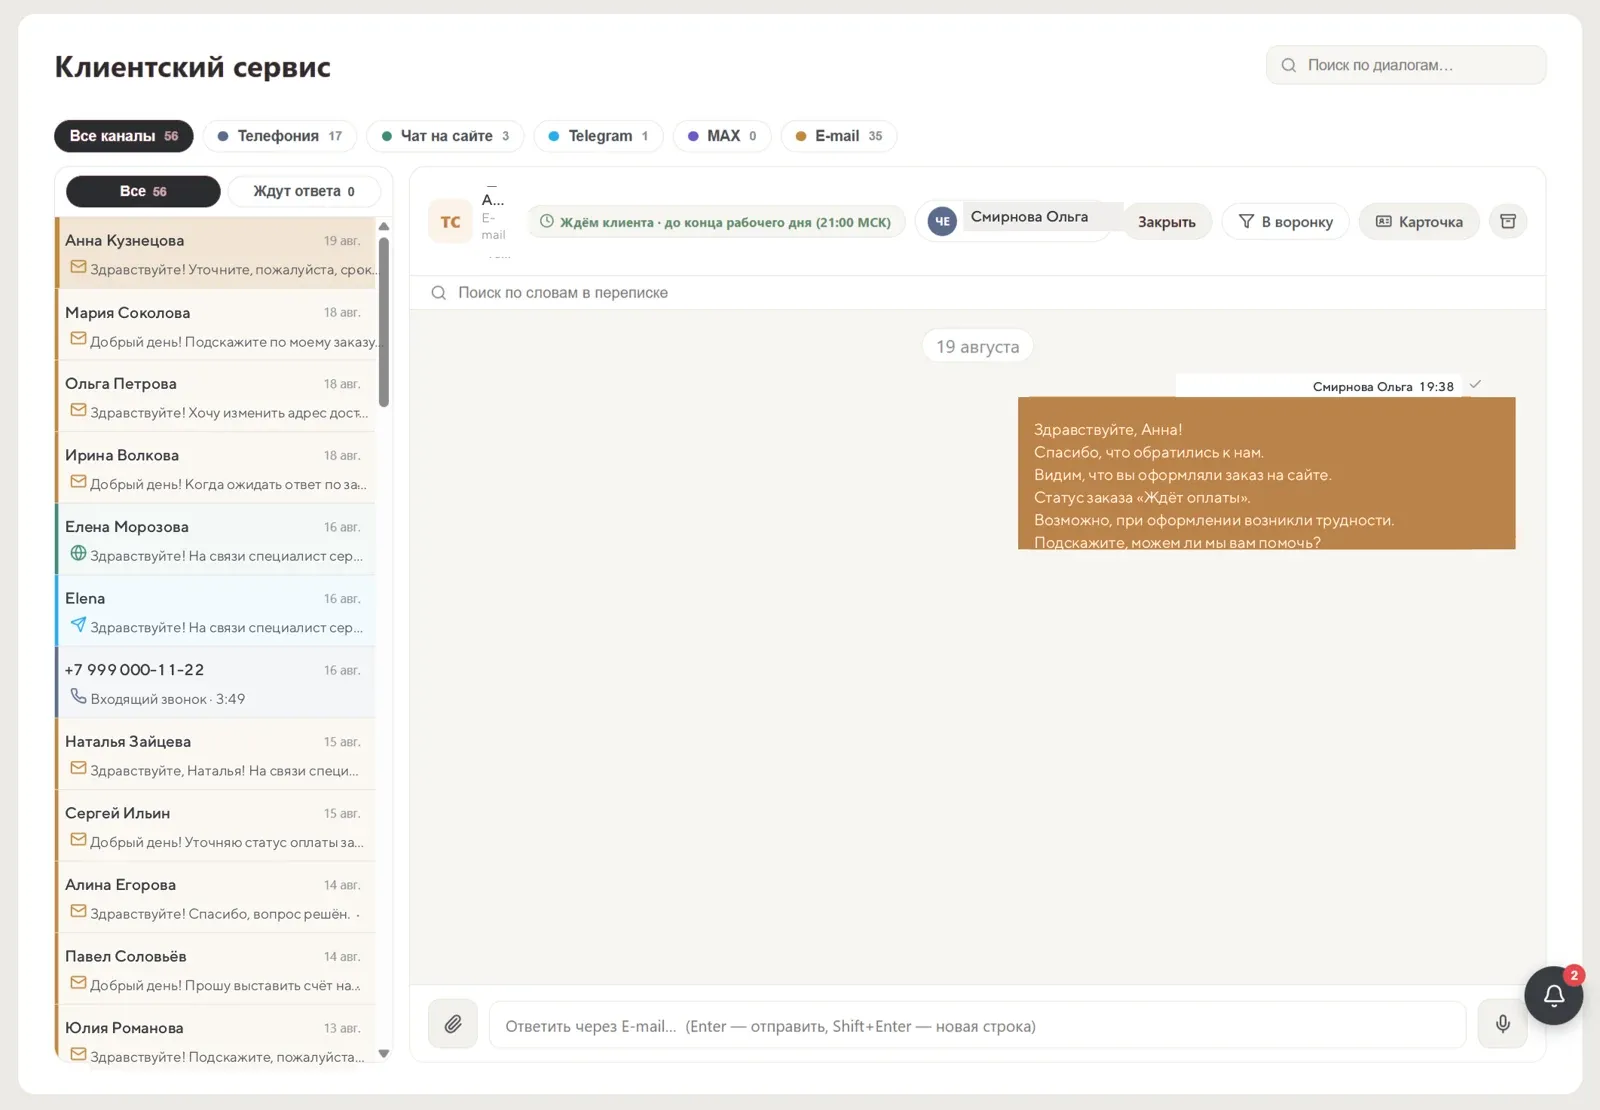Image resolution: width=1600 pixels, height=1110 pixels.
Task: Switch to Ждут ответа conversations
Action: pos(304,191)
